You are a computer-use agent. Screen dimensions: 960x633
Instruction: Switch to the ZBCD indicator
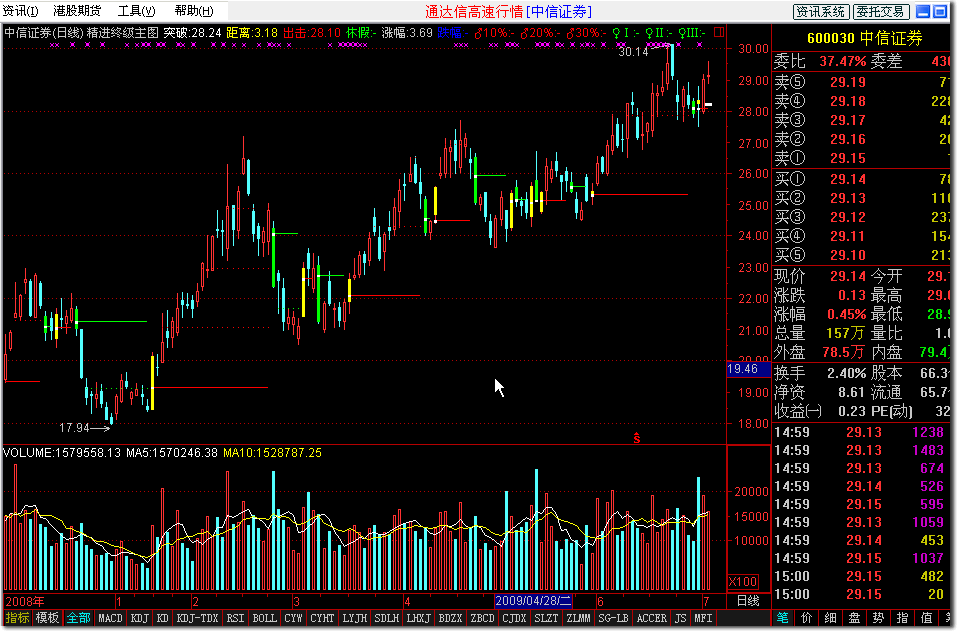coord(482,618)
